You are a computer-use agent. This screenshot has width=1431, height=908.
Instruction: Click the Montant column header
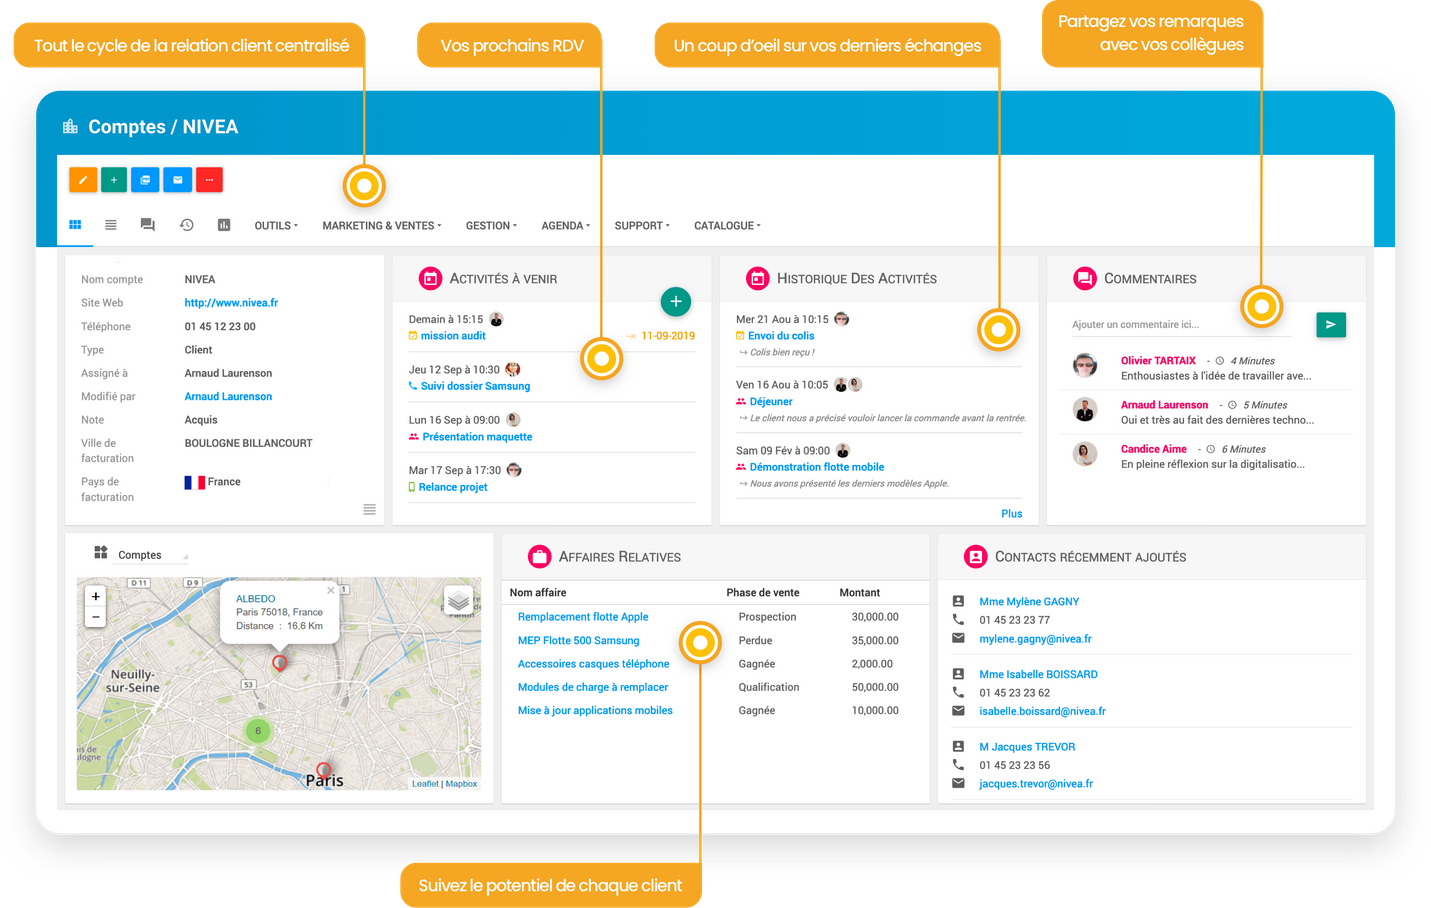(x=860, y=593)
